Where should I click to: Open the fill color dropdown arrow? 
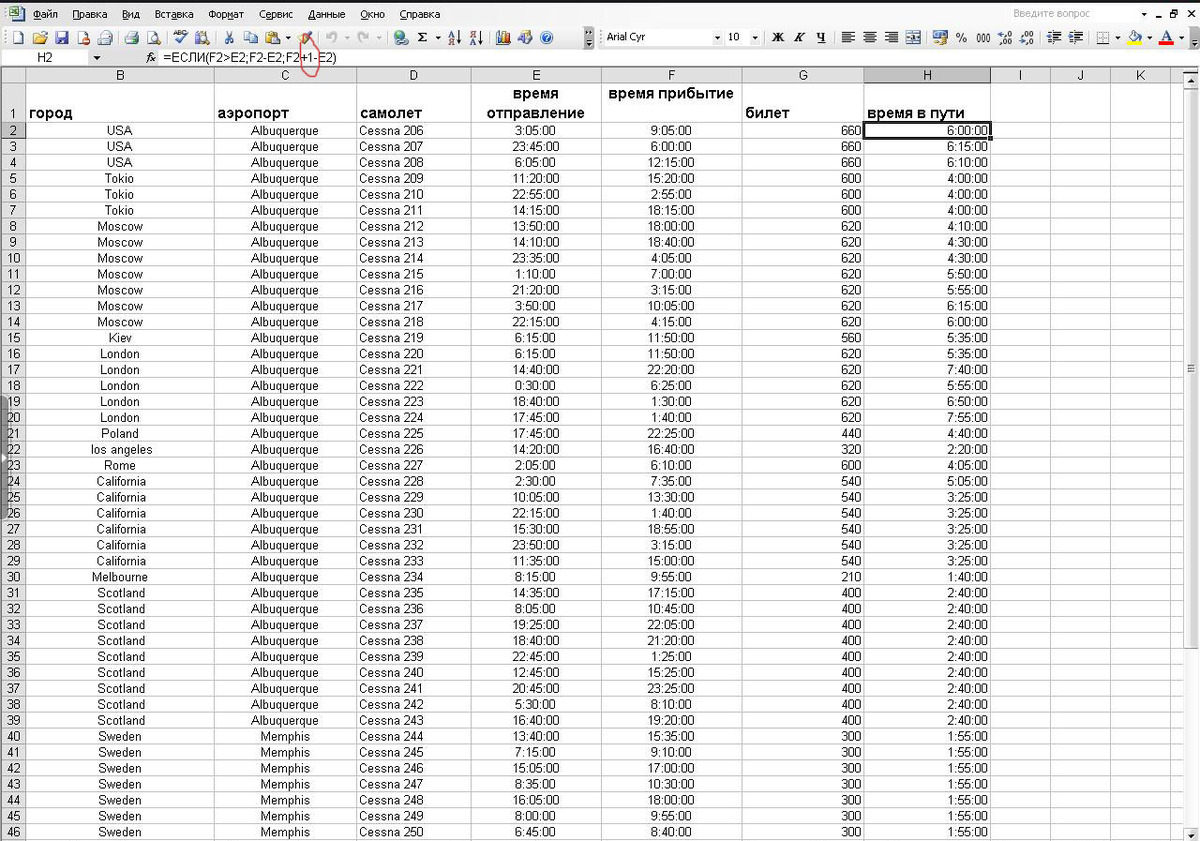click(x=1150, y=37)
